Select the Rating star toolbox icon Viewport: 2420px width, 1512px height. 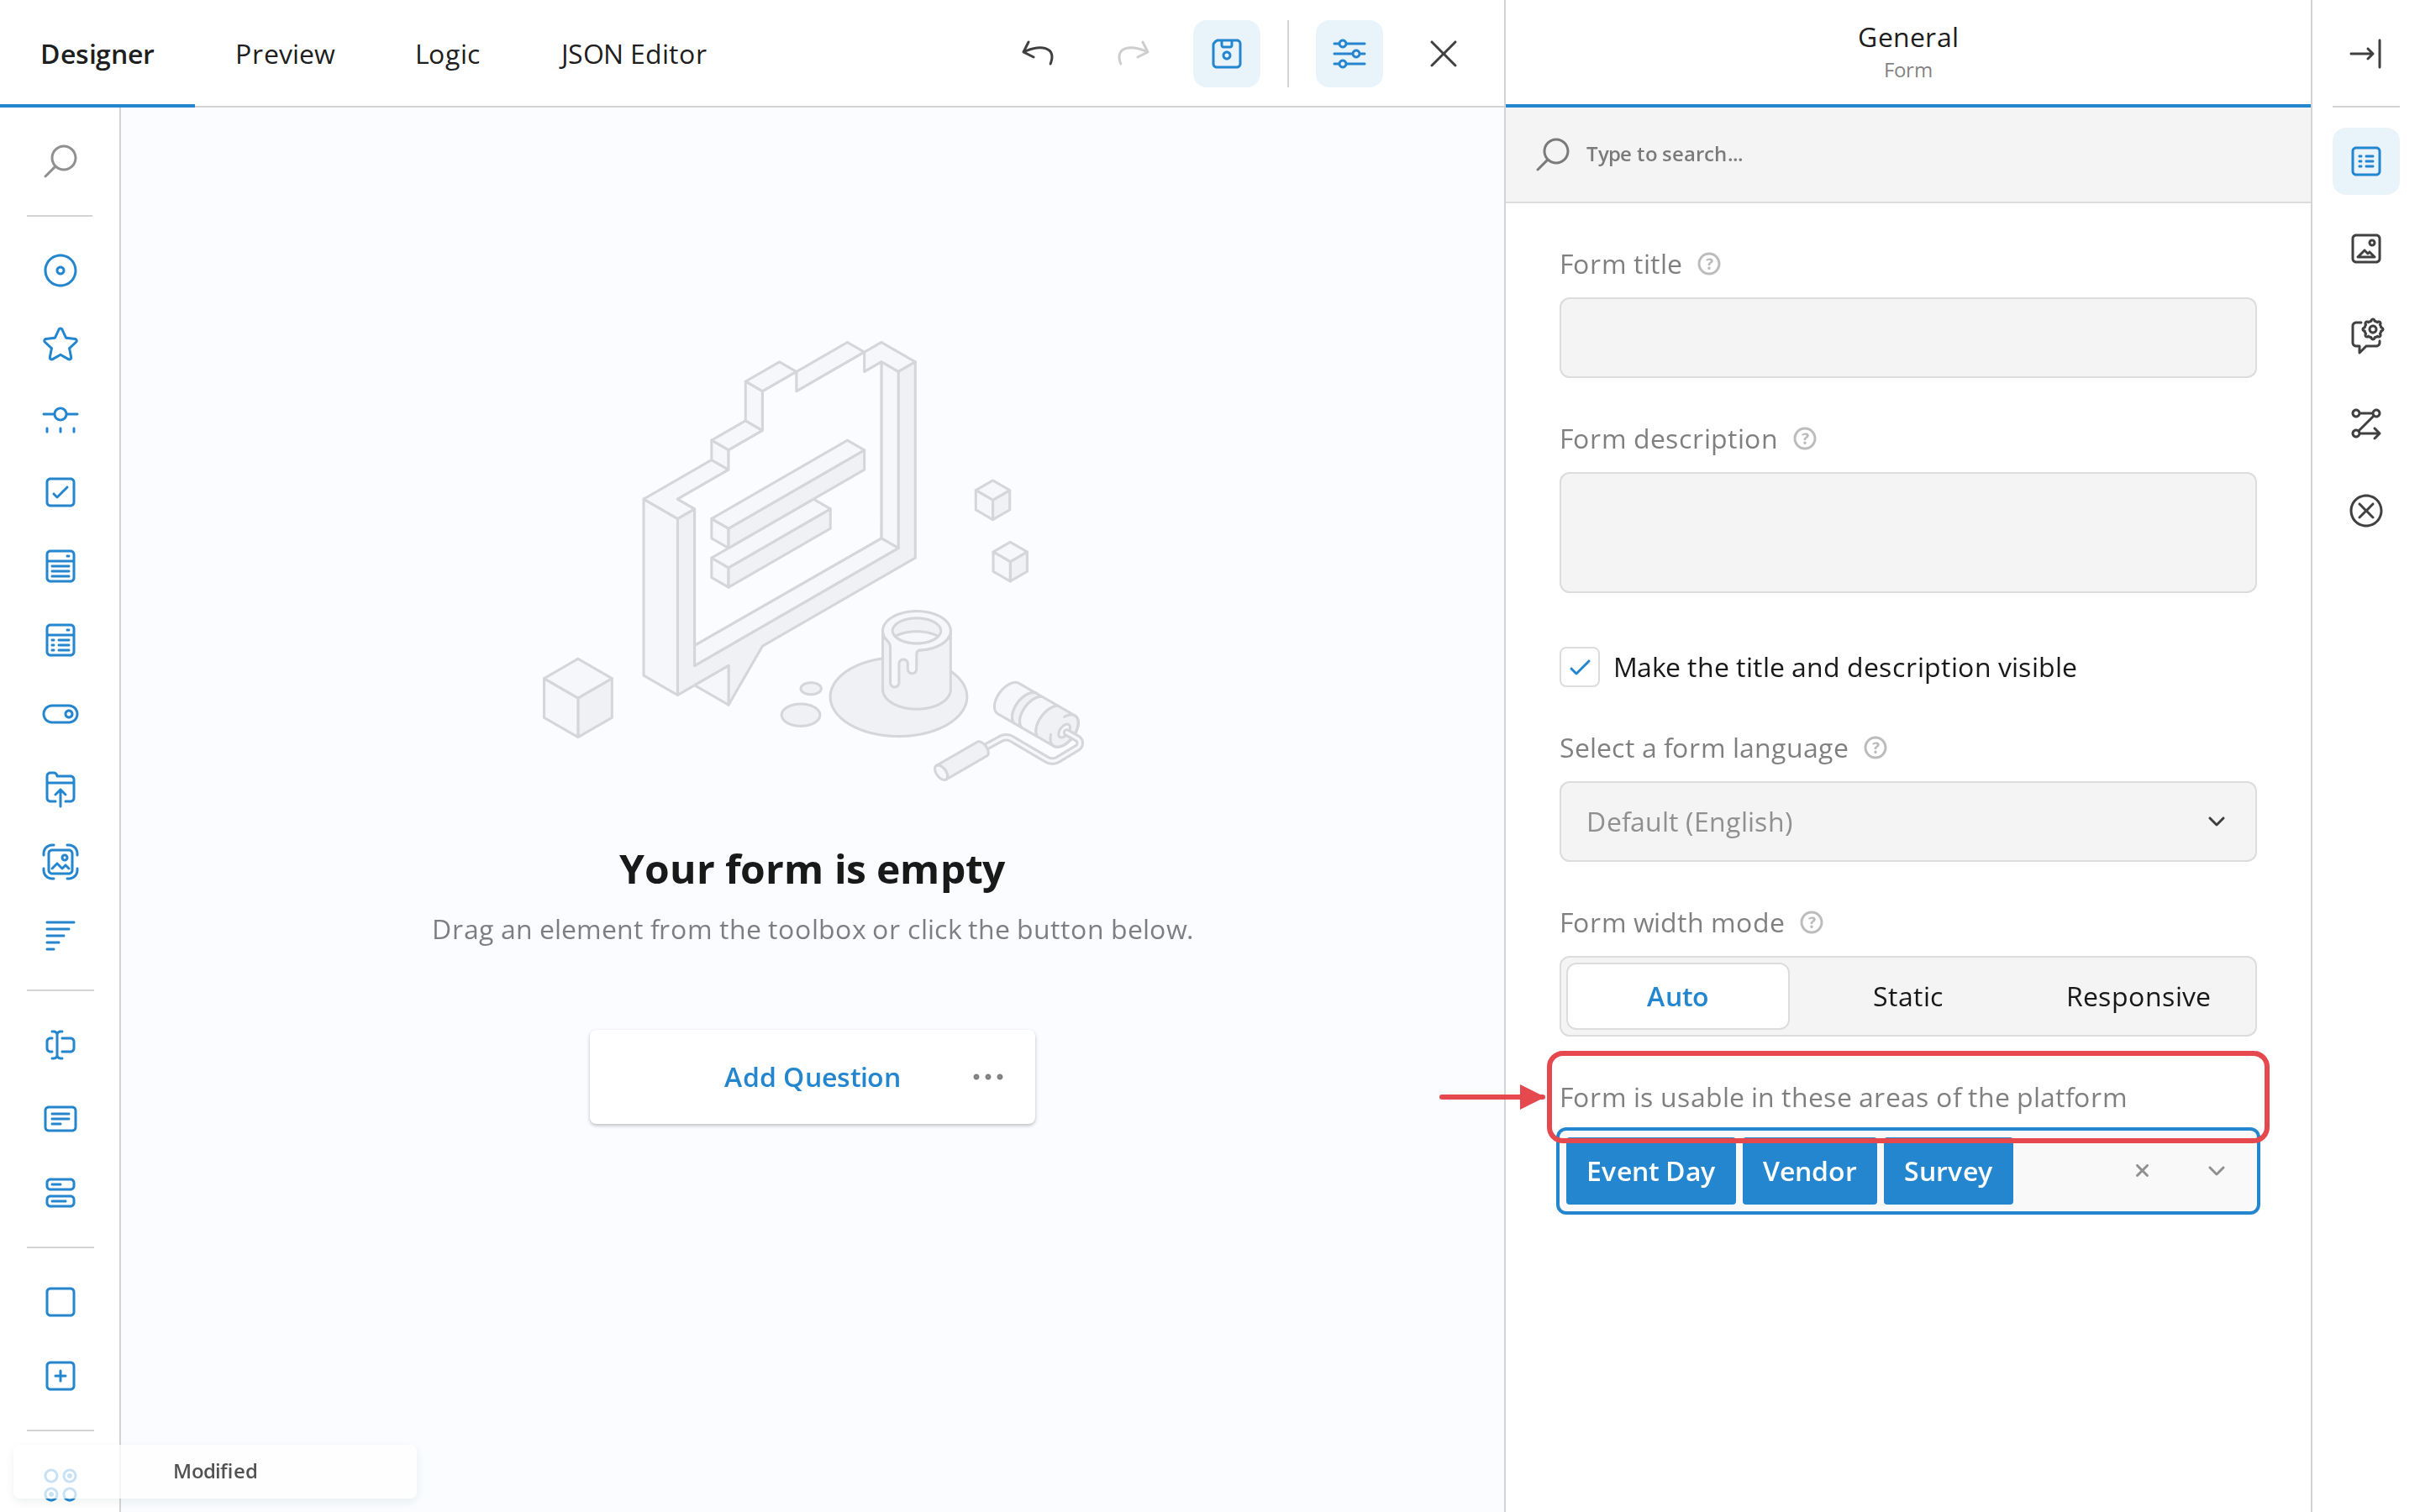click(60, 344)
